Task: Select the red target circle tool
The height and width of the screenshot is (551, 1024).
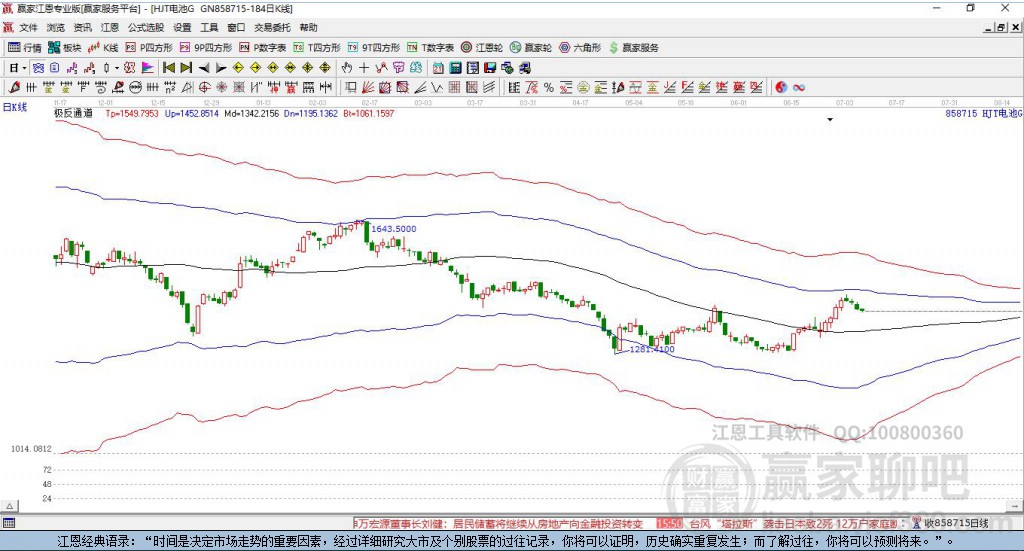Action: (204, 87)
